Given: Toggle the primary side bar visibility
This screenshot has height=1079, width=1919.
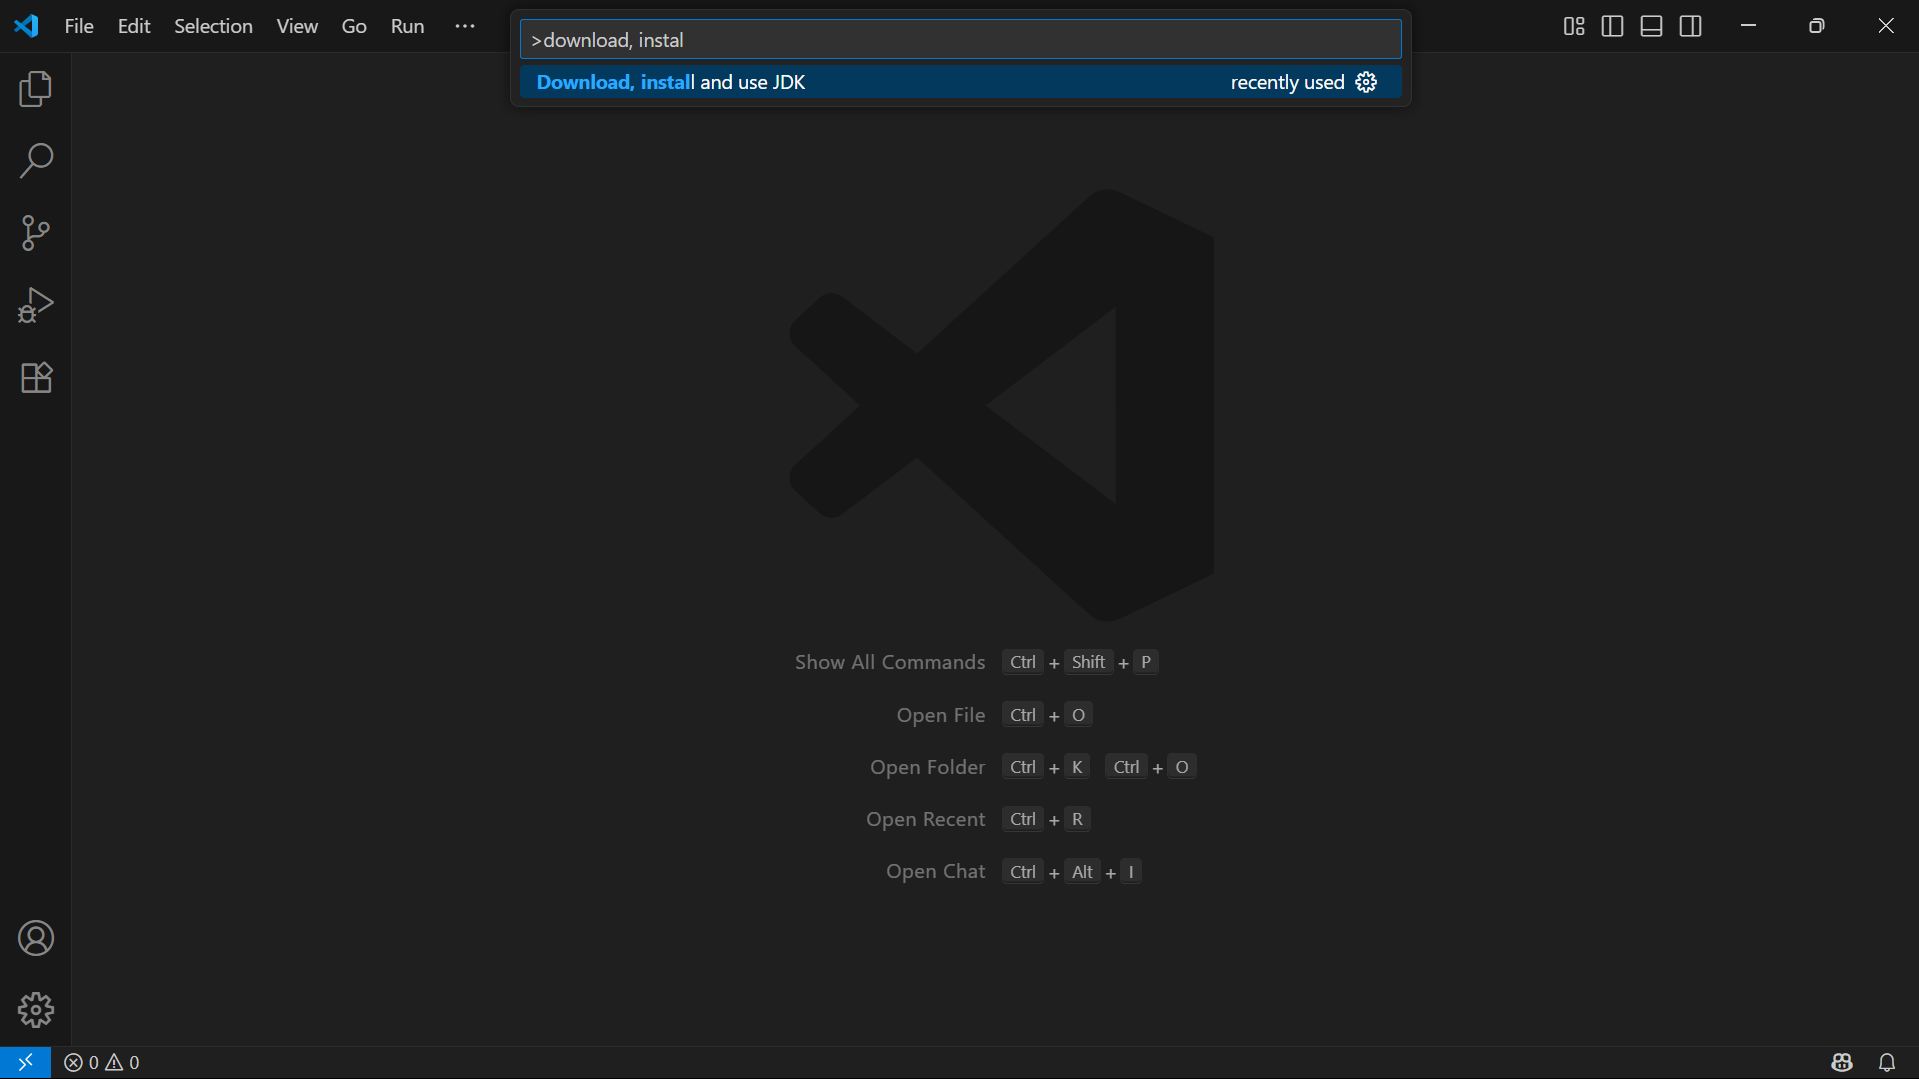Looking at the screenshot, I should coord(1612,27).
